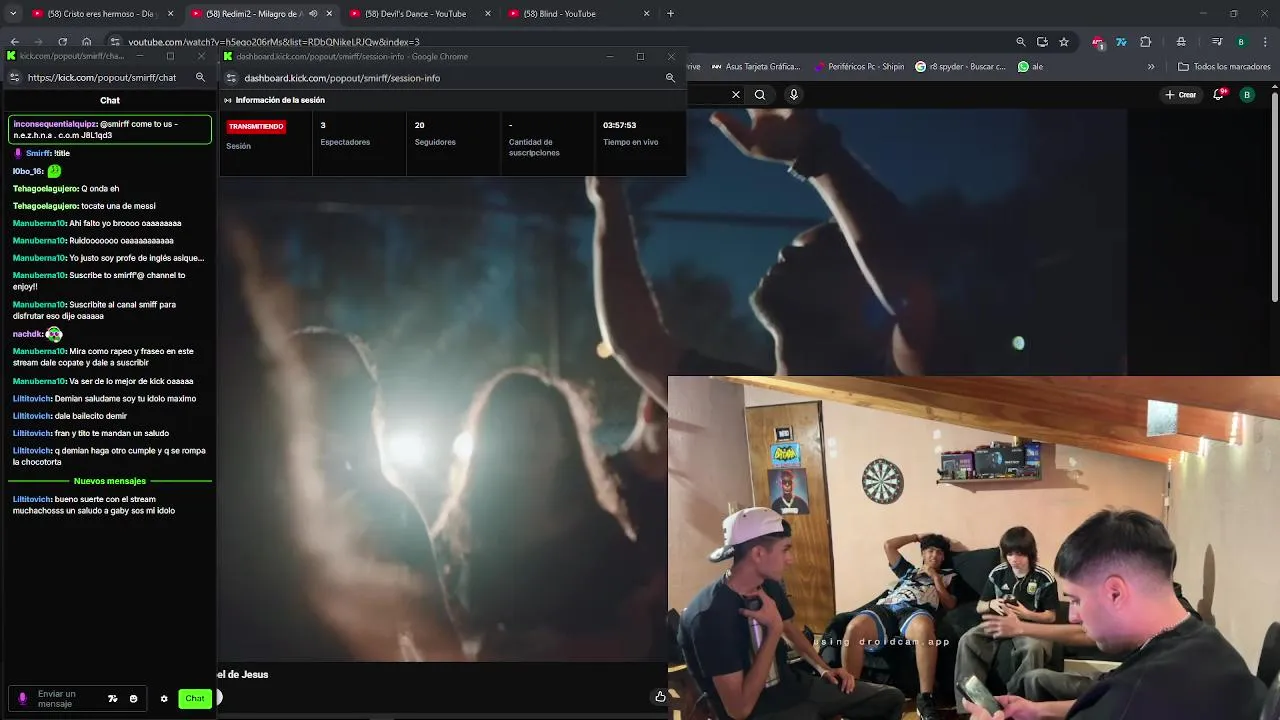The width and height of the screenshot is (1280, 720).
Task: Open YouTube account 'B' avatar
Action: click(x=1247, y=95)
